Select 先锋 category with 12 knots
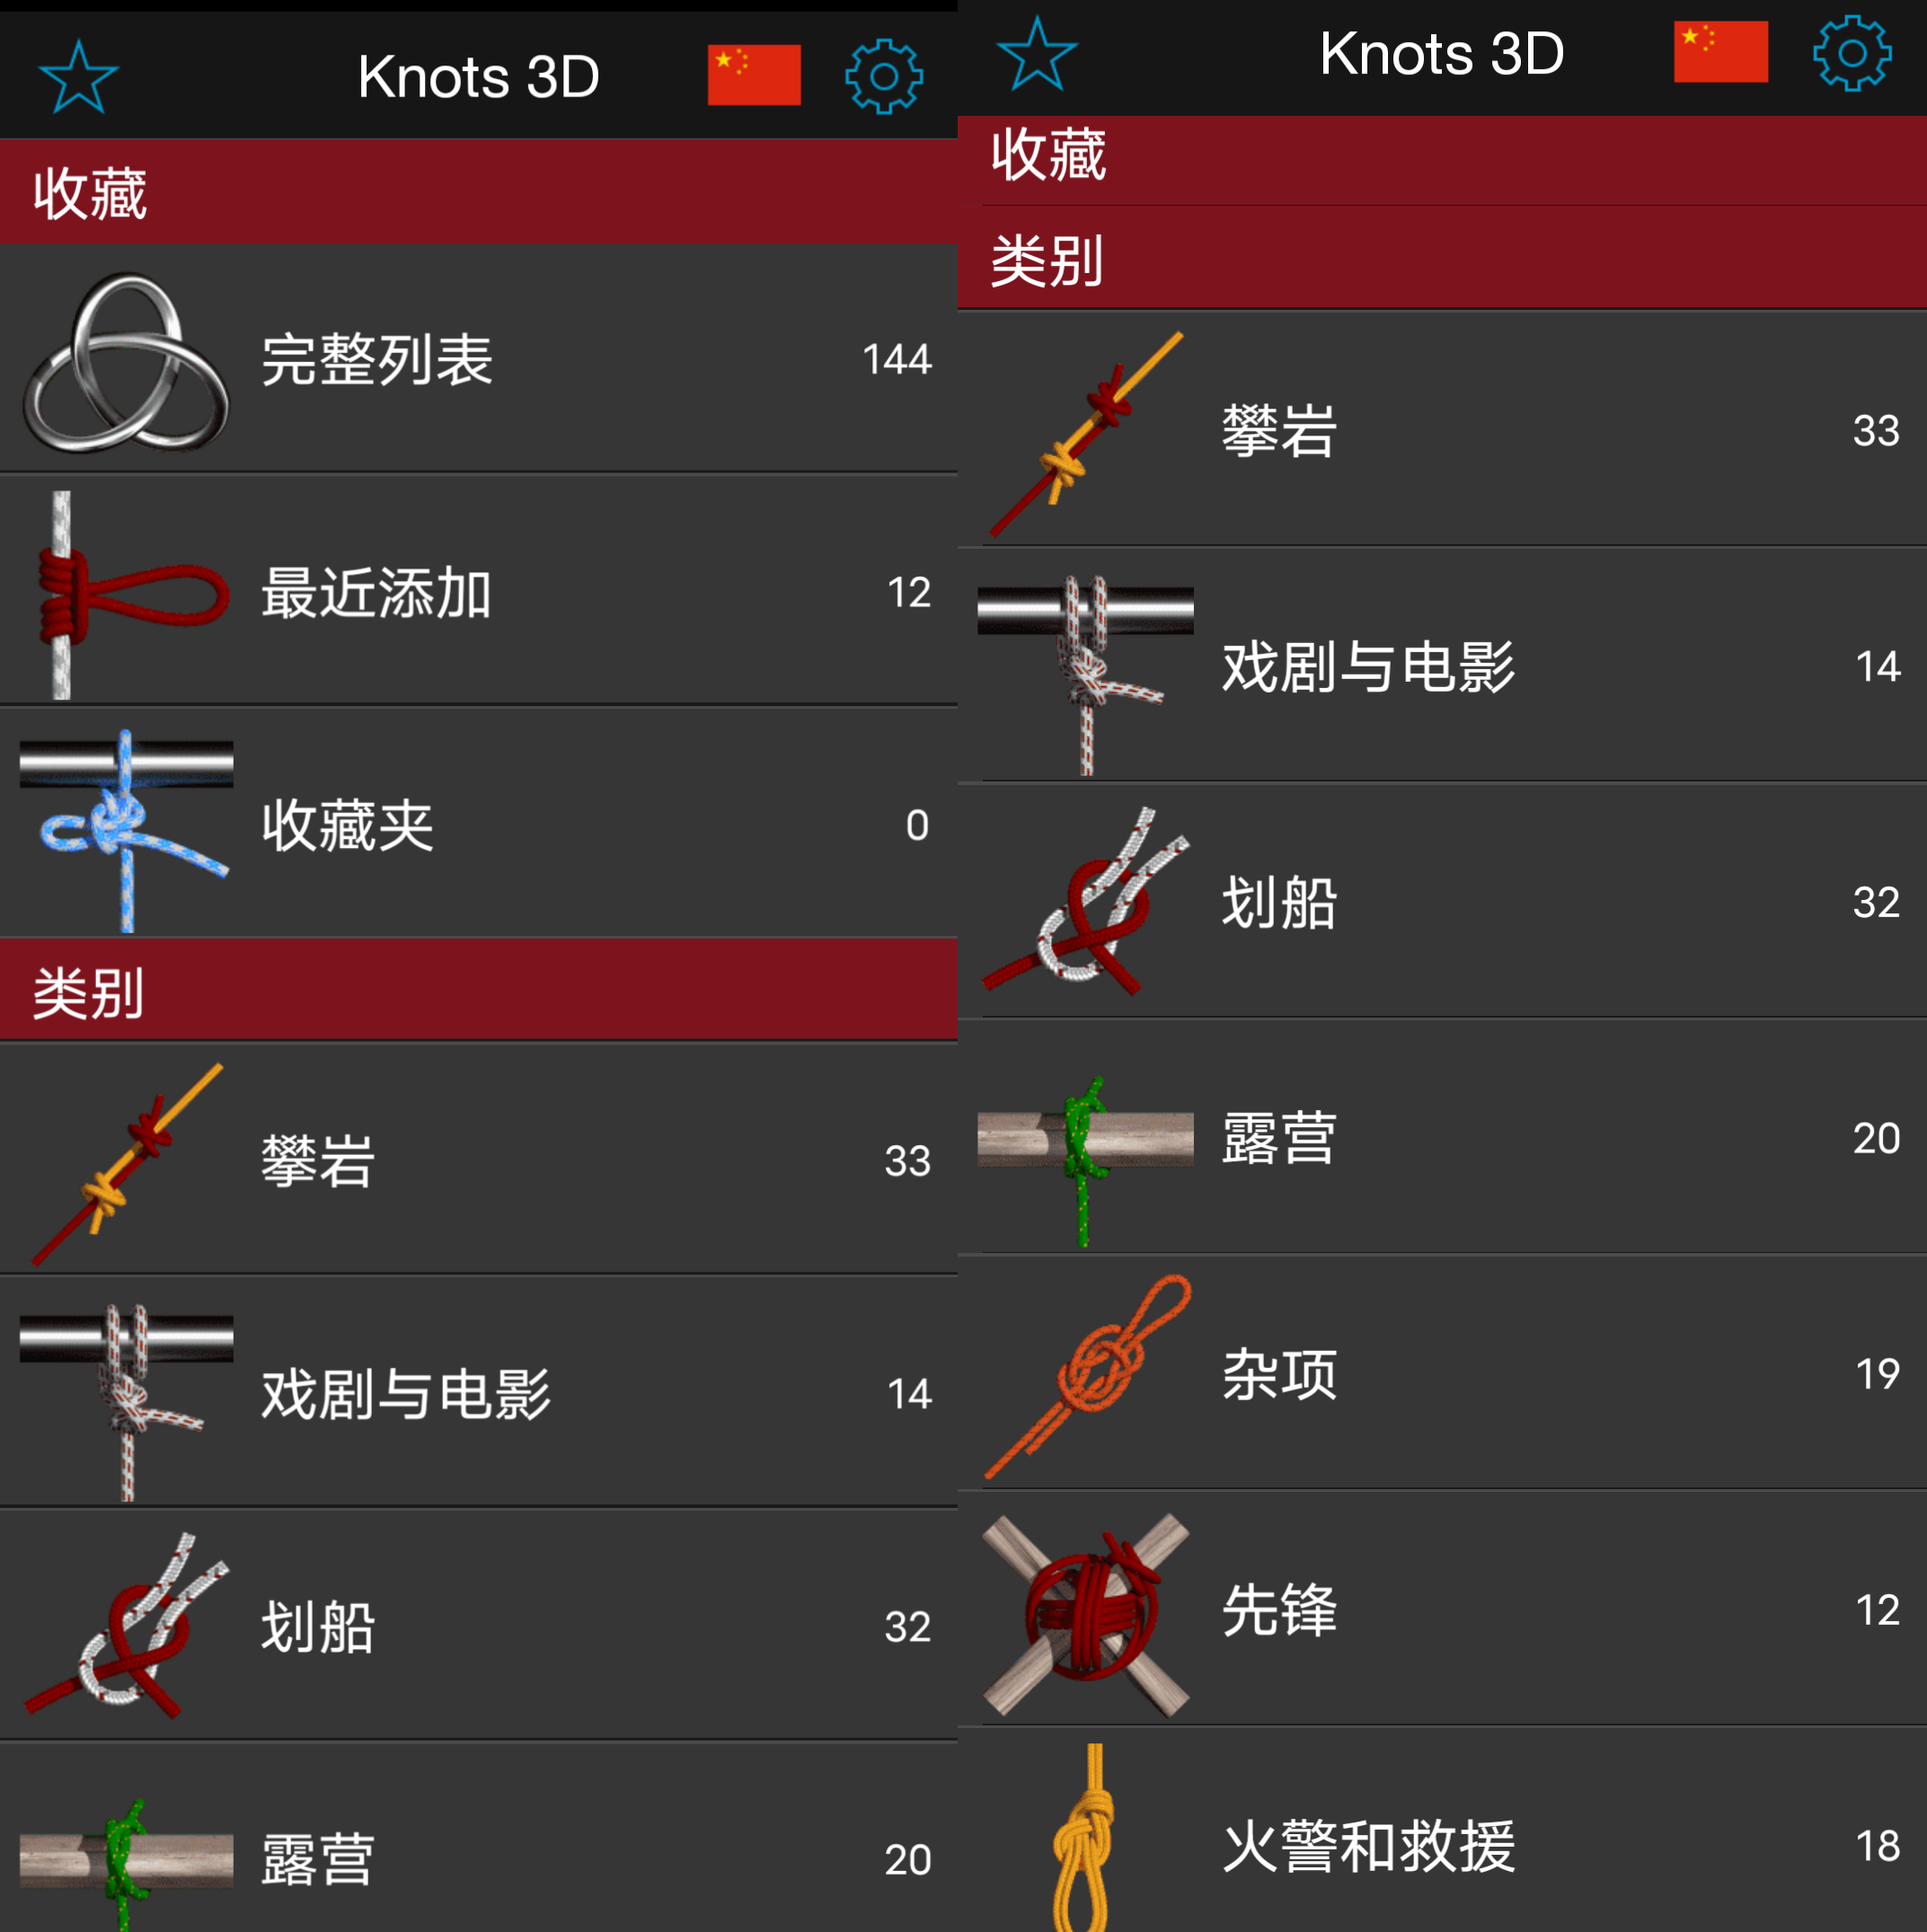 coord(1442,1609)
